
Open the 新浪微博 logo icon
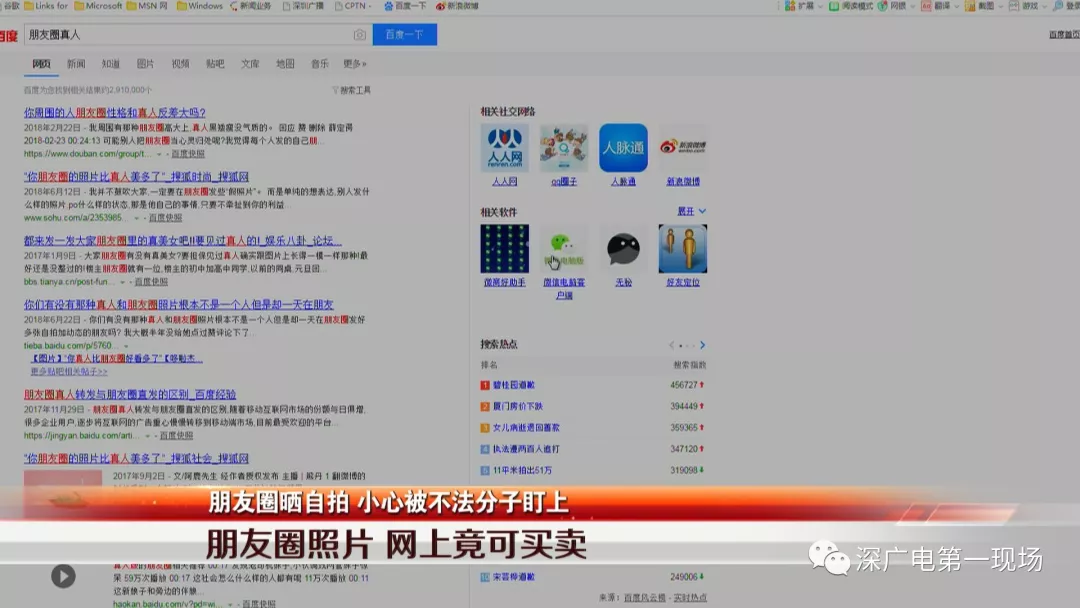point(683,148)
